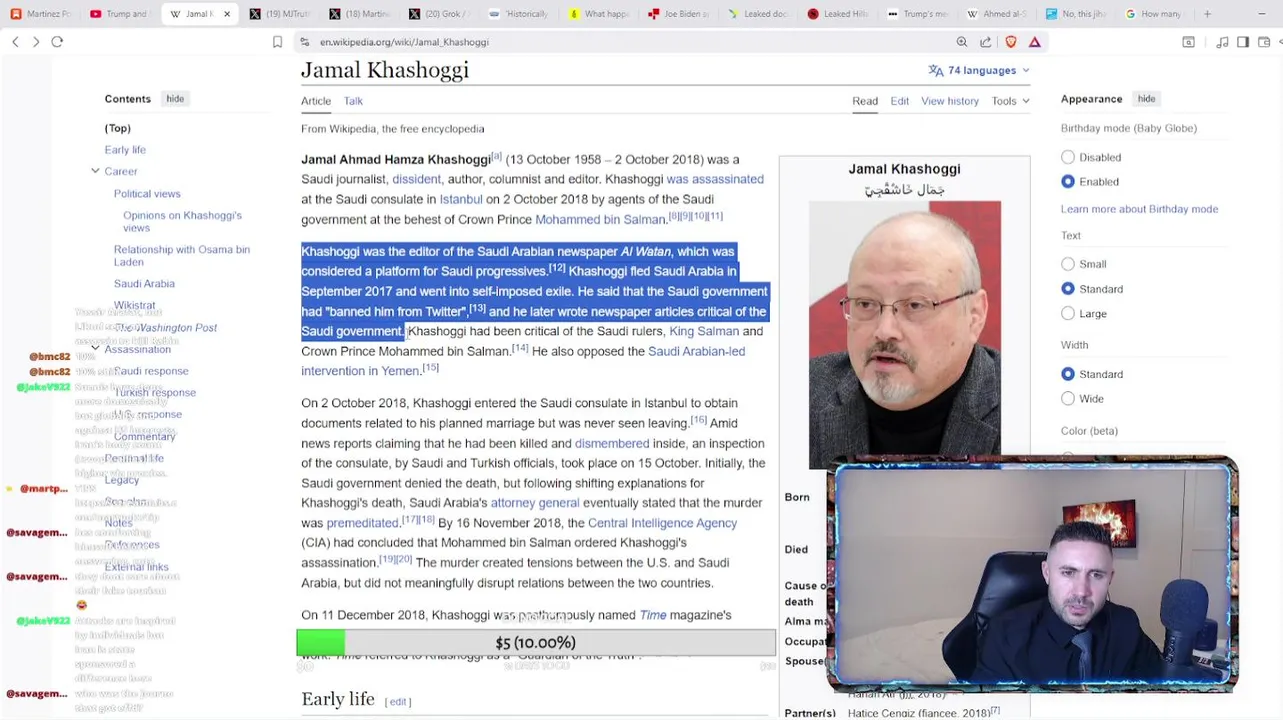Open the 74 languages dropdown
Viewport: 1283px width, 720px height.
click(x=980, y=70)
